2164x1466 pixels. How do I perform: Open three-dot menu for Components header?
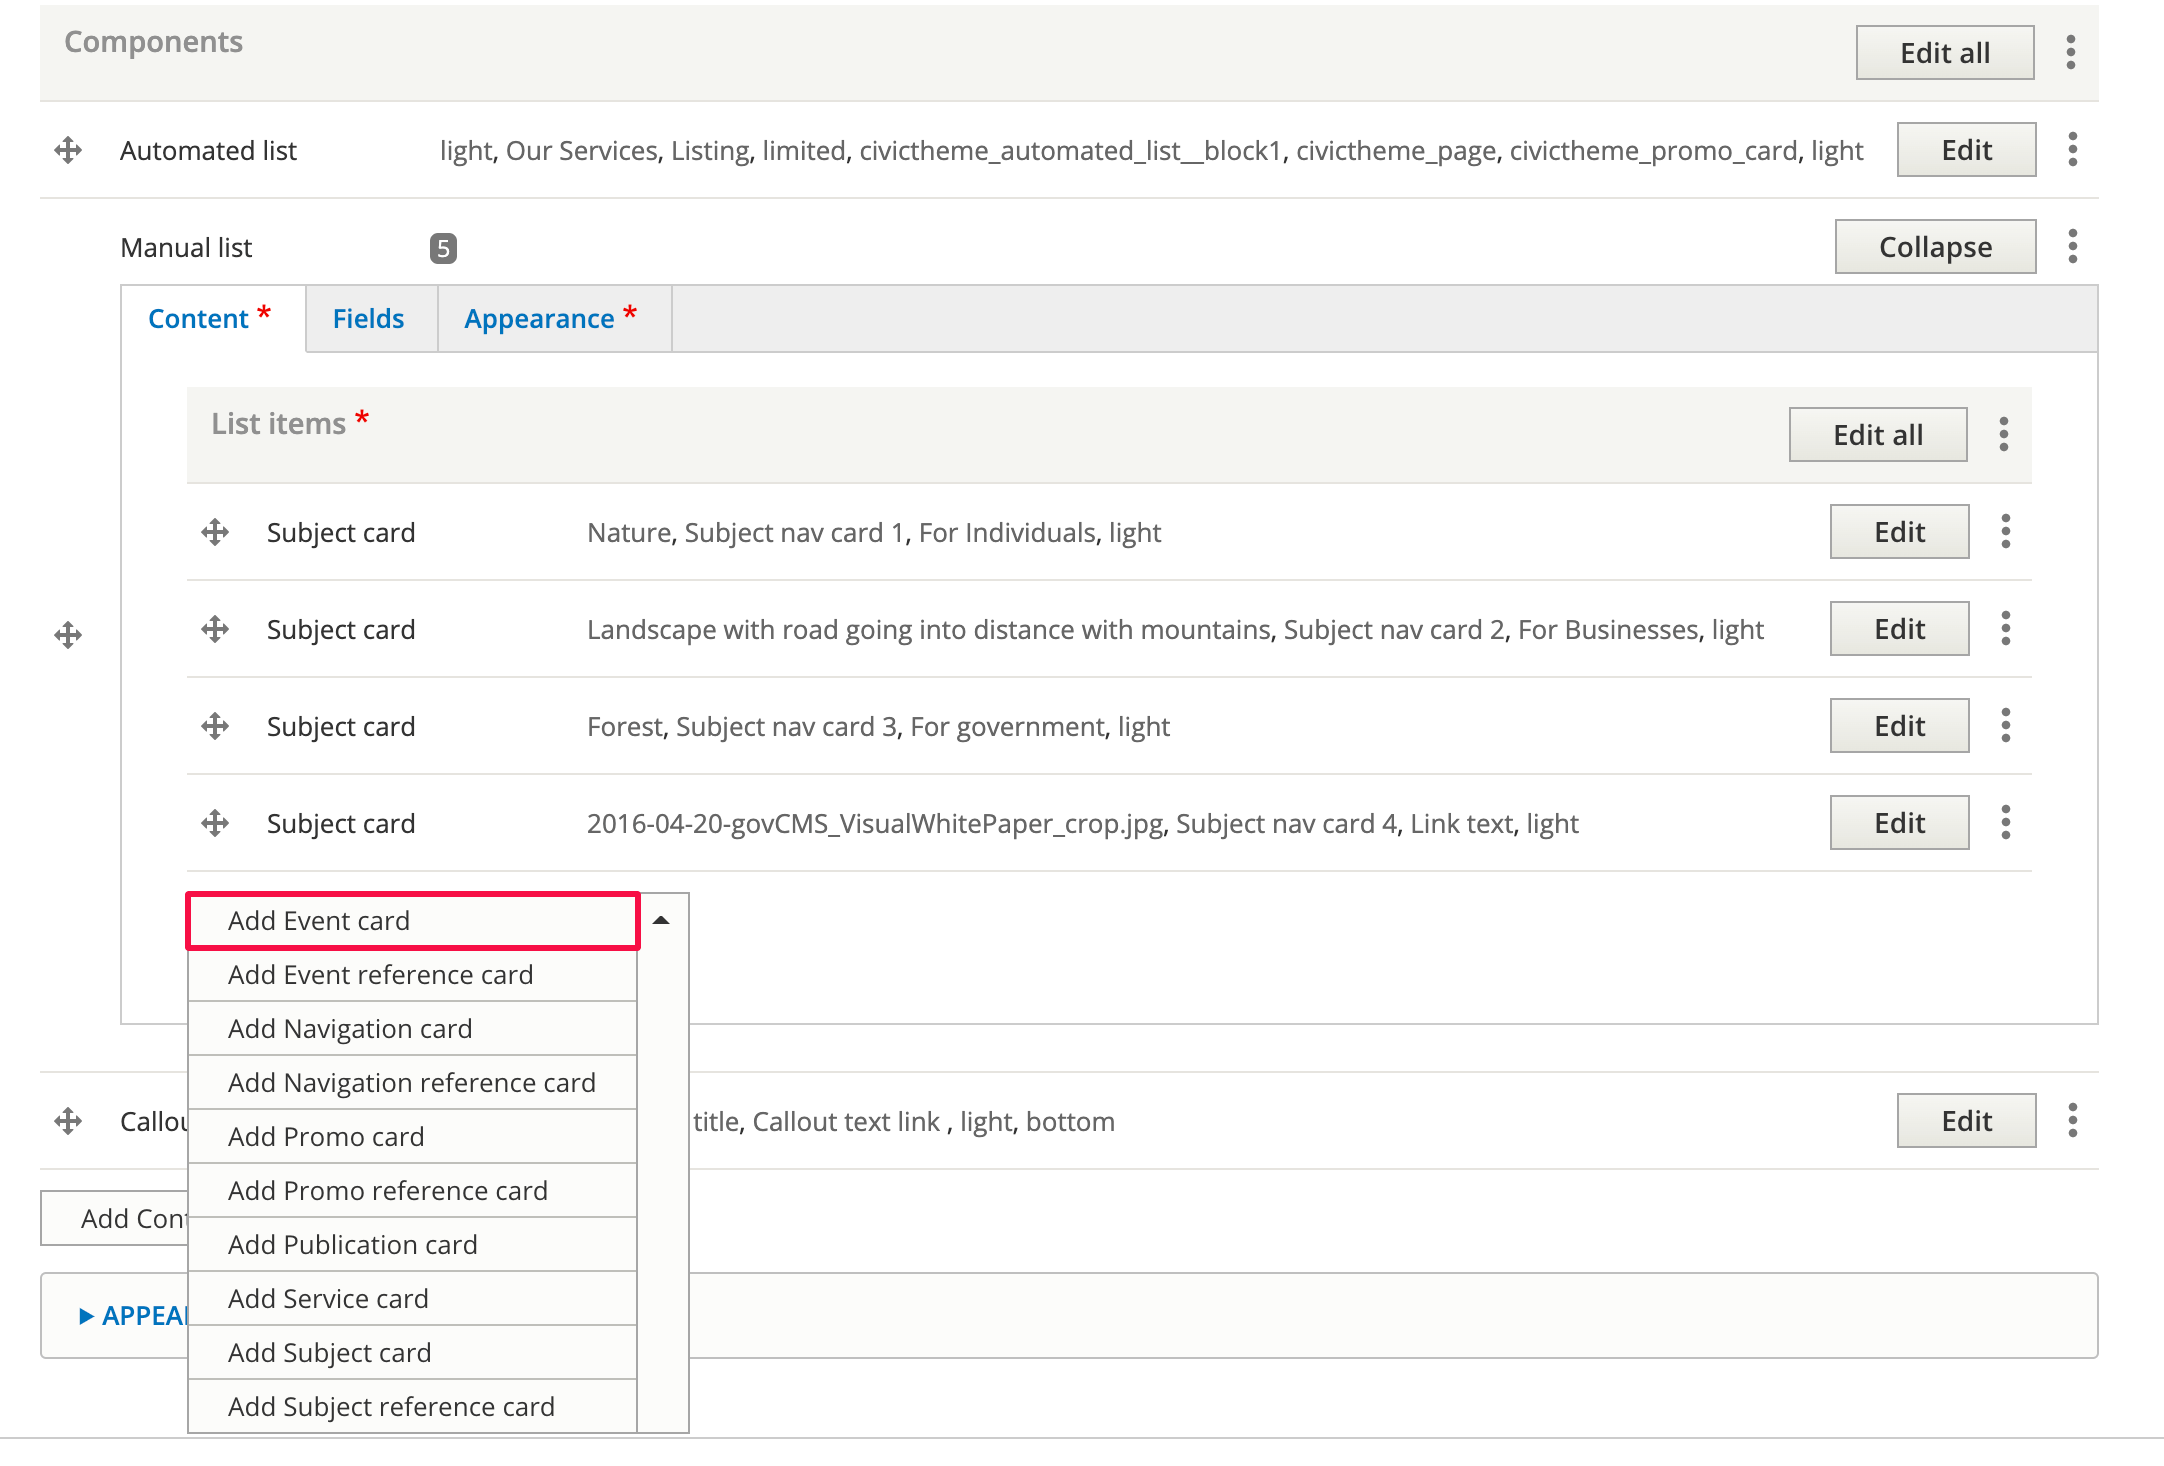pyautogui.click(x=2071, y=52)
